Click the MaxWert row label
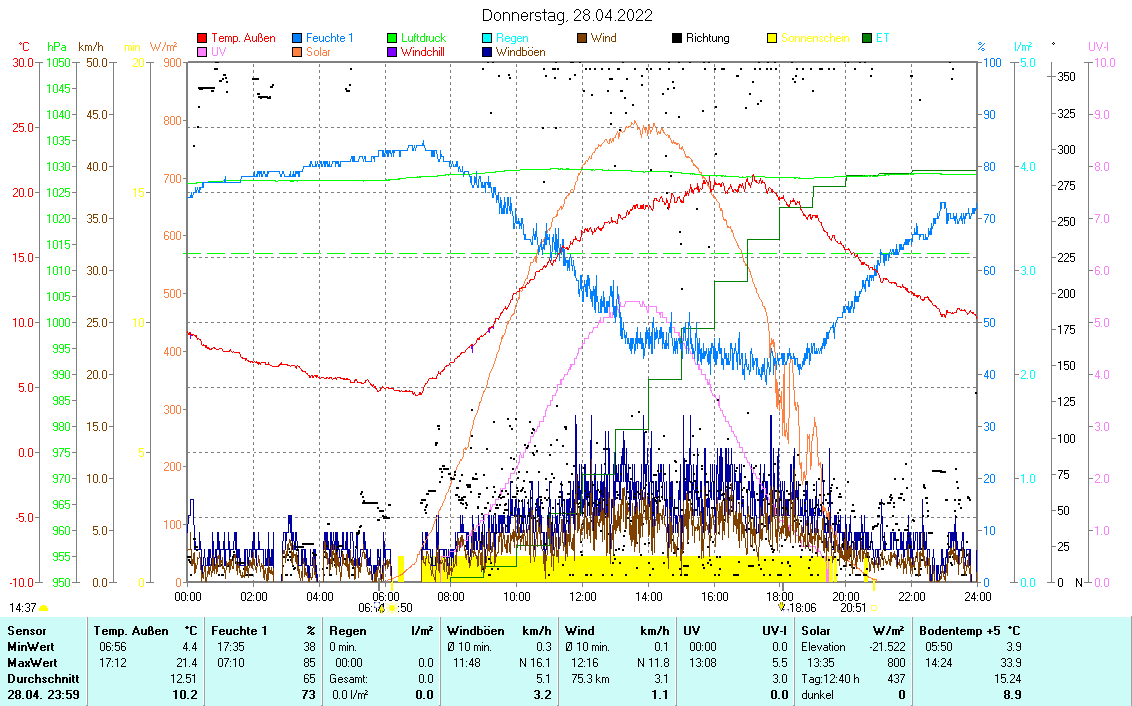1132x706 pixels. tap(32, 663)
